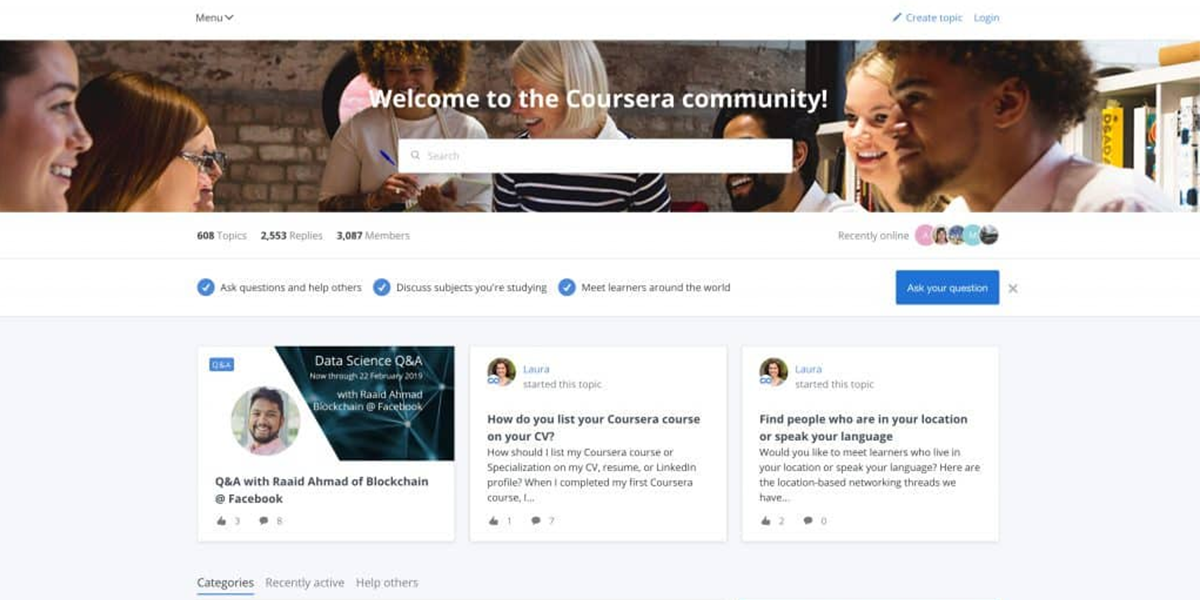This screenshot has width=1200, height=600.
Task: Click the magnifier icon in search bar
Action: [x=415, y=156]
